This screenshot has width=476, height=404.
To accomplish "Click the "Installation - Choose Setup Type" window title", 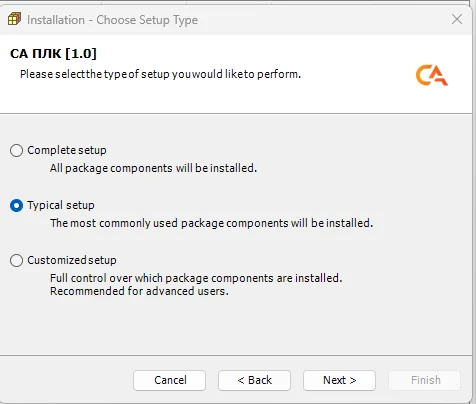I will (x=112, y=20).
